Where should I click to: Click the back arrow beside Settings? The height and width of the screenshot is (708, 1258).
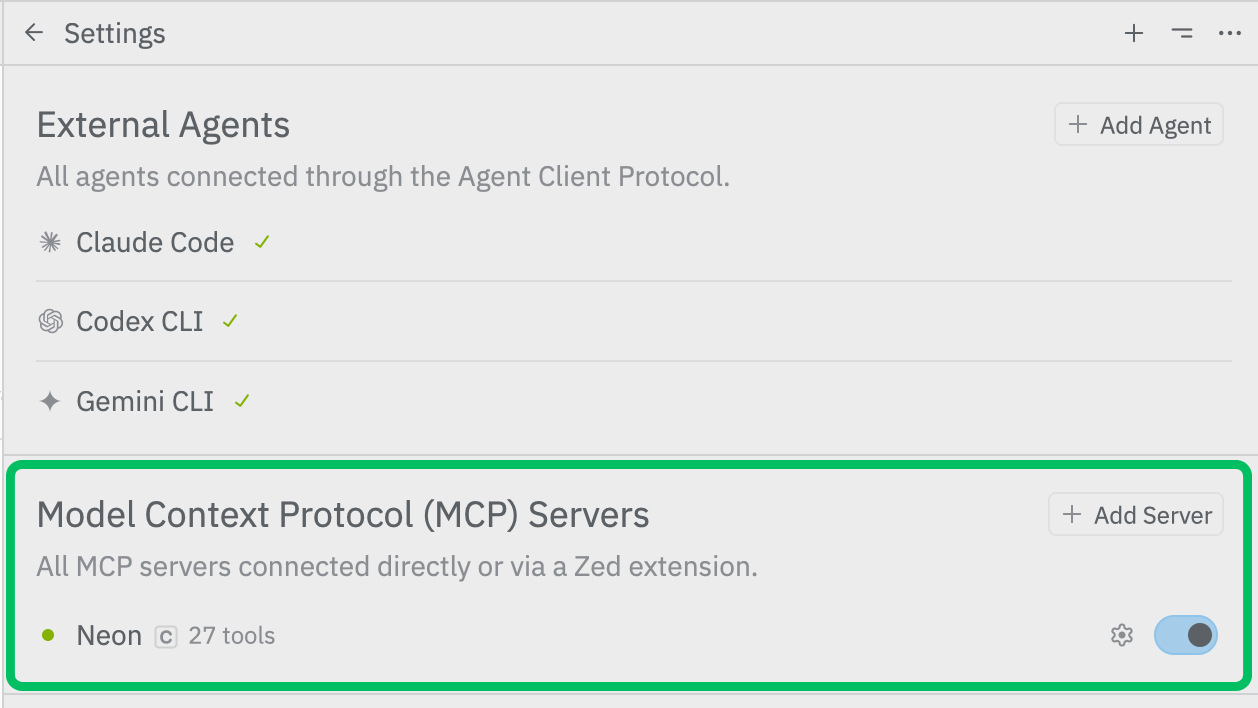[x=34, y=33]
